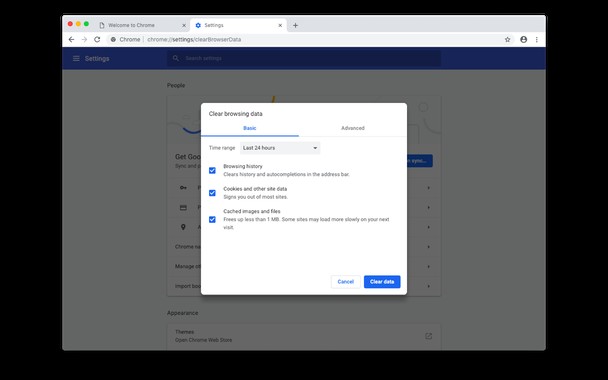Expand the Import bookmarks row chevron
608x380 pixels.
pos(428,286)
